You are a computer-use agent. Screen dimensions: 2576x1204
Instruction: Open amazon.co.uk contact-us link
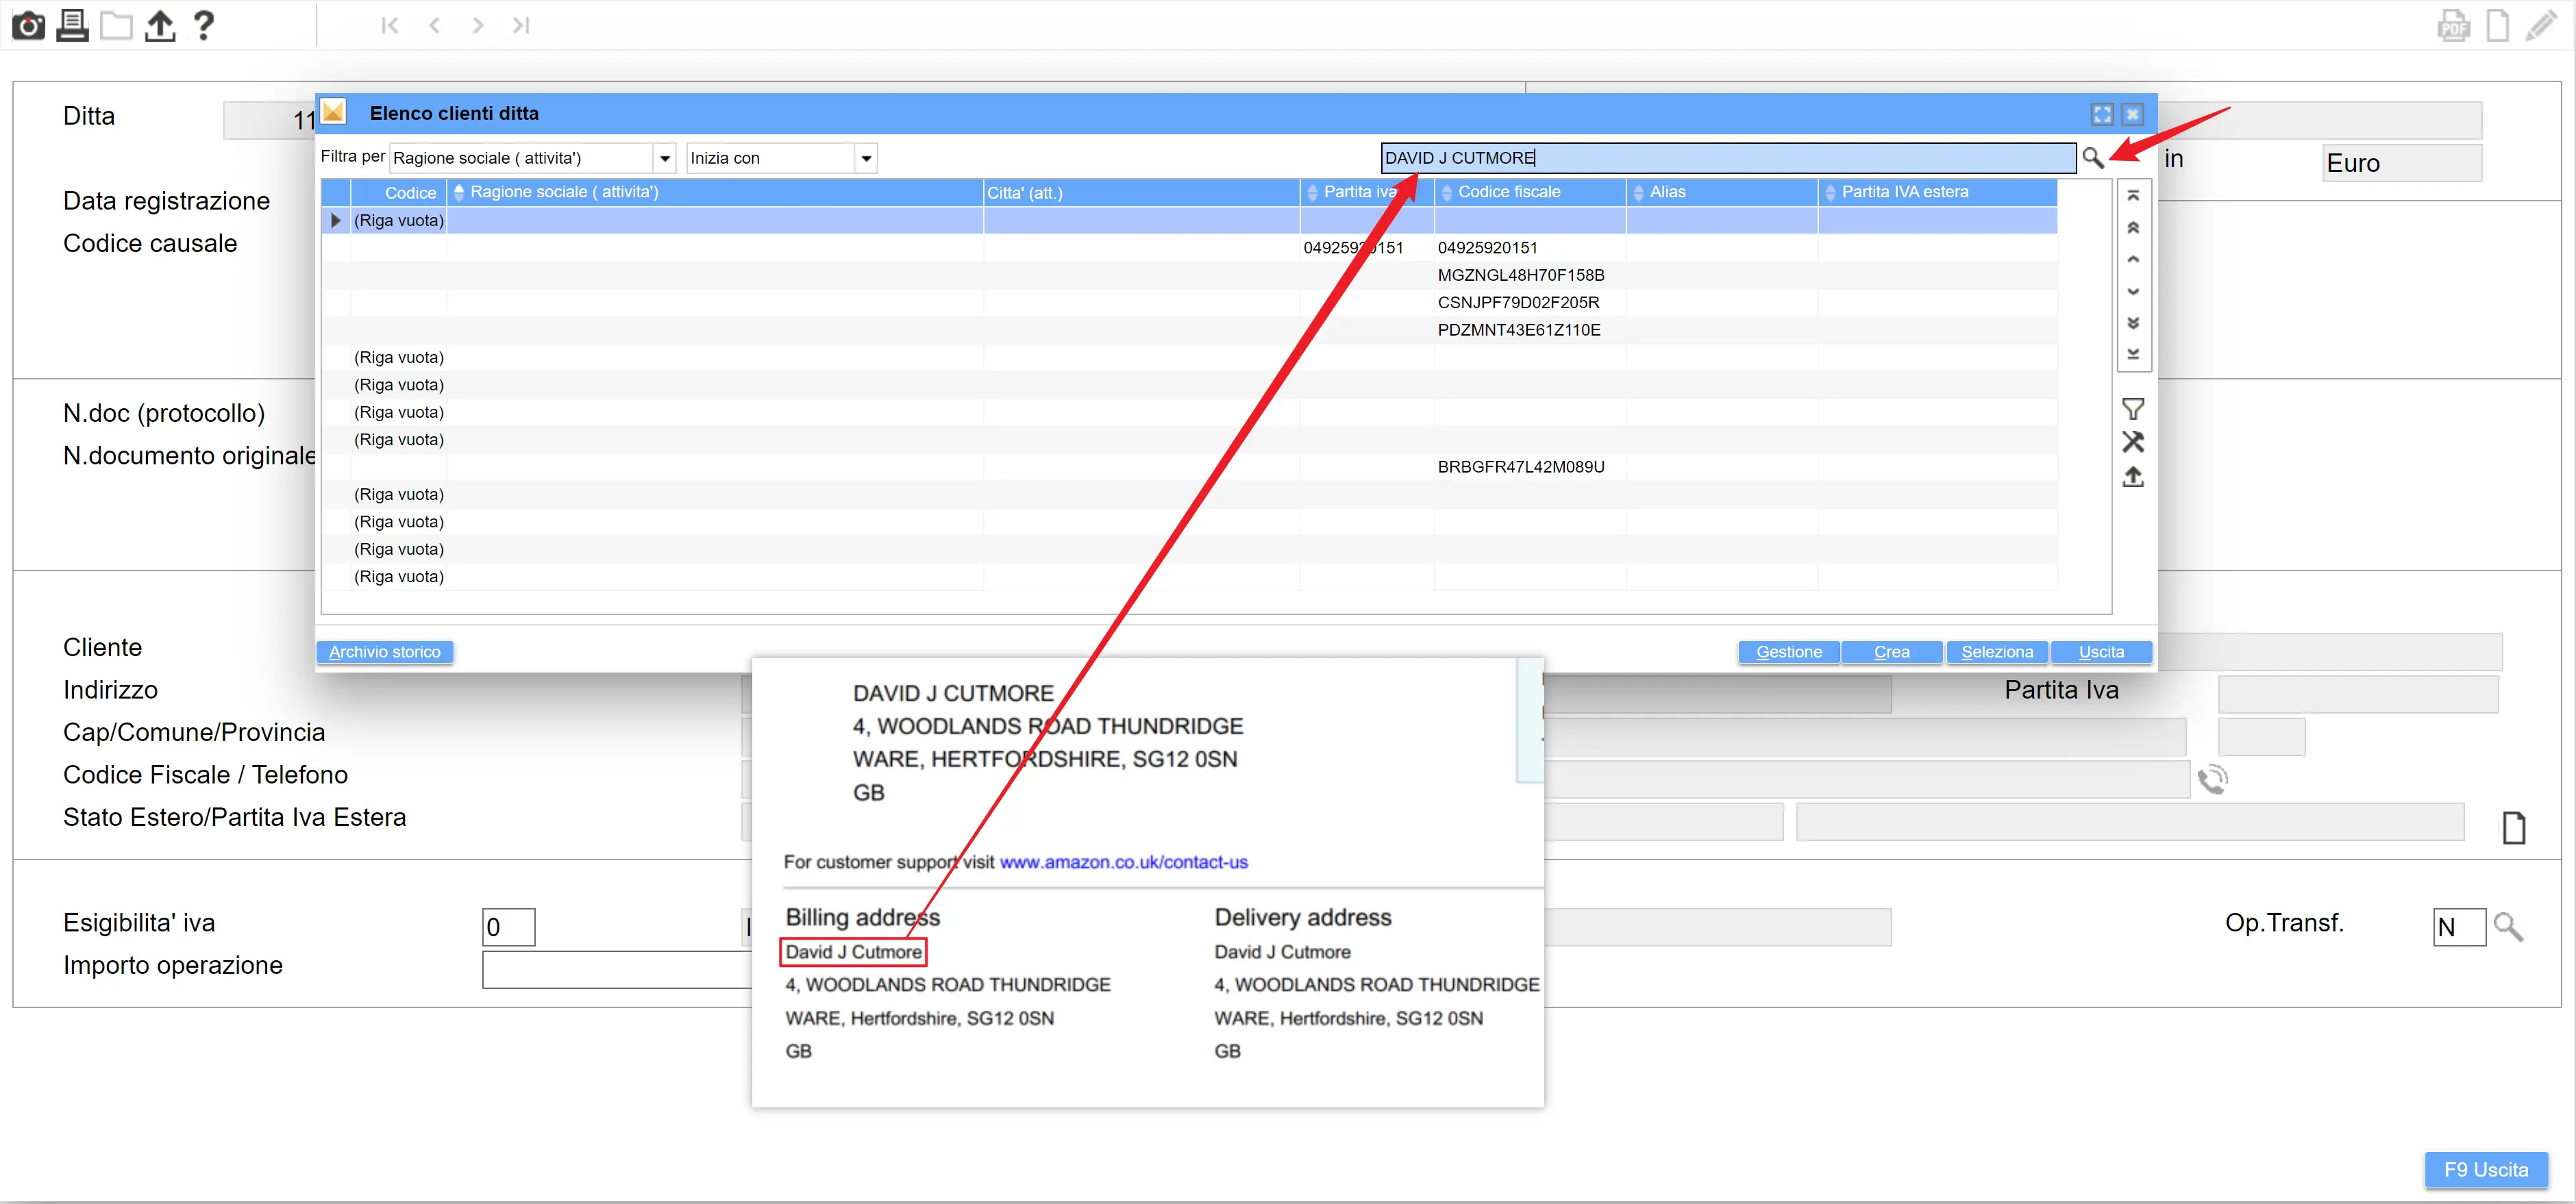1123,862
